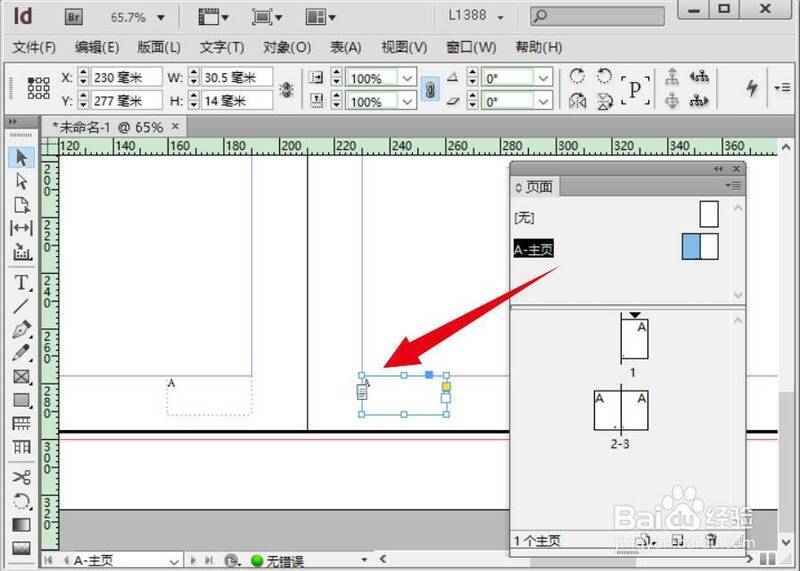This screenshot has width=800, height=571.
Task: Select the Pen tool
Action: coord(22,330)
